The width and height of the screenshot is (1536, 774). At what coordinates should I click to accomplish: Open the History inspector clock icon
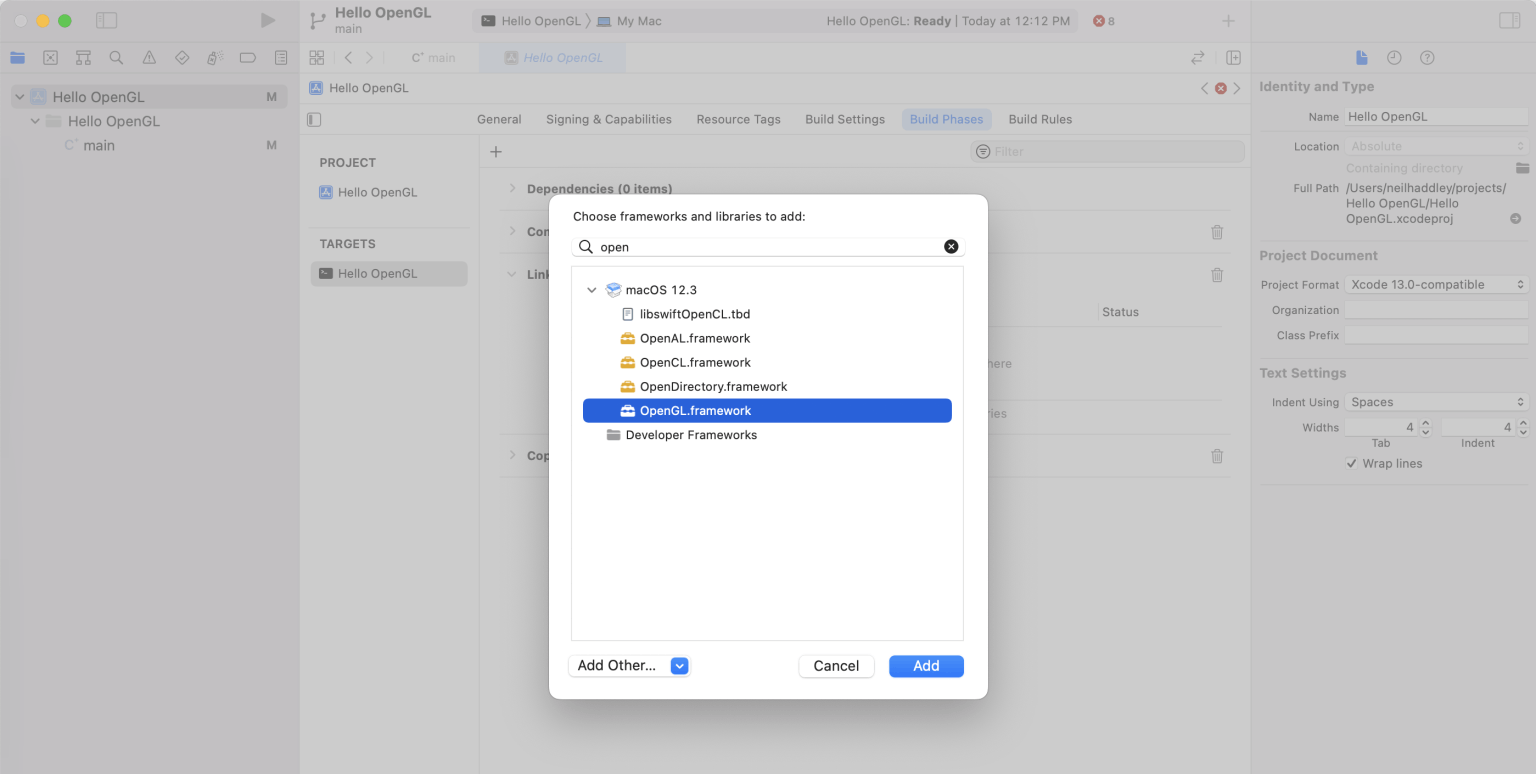click(x=1394, y=58)
